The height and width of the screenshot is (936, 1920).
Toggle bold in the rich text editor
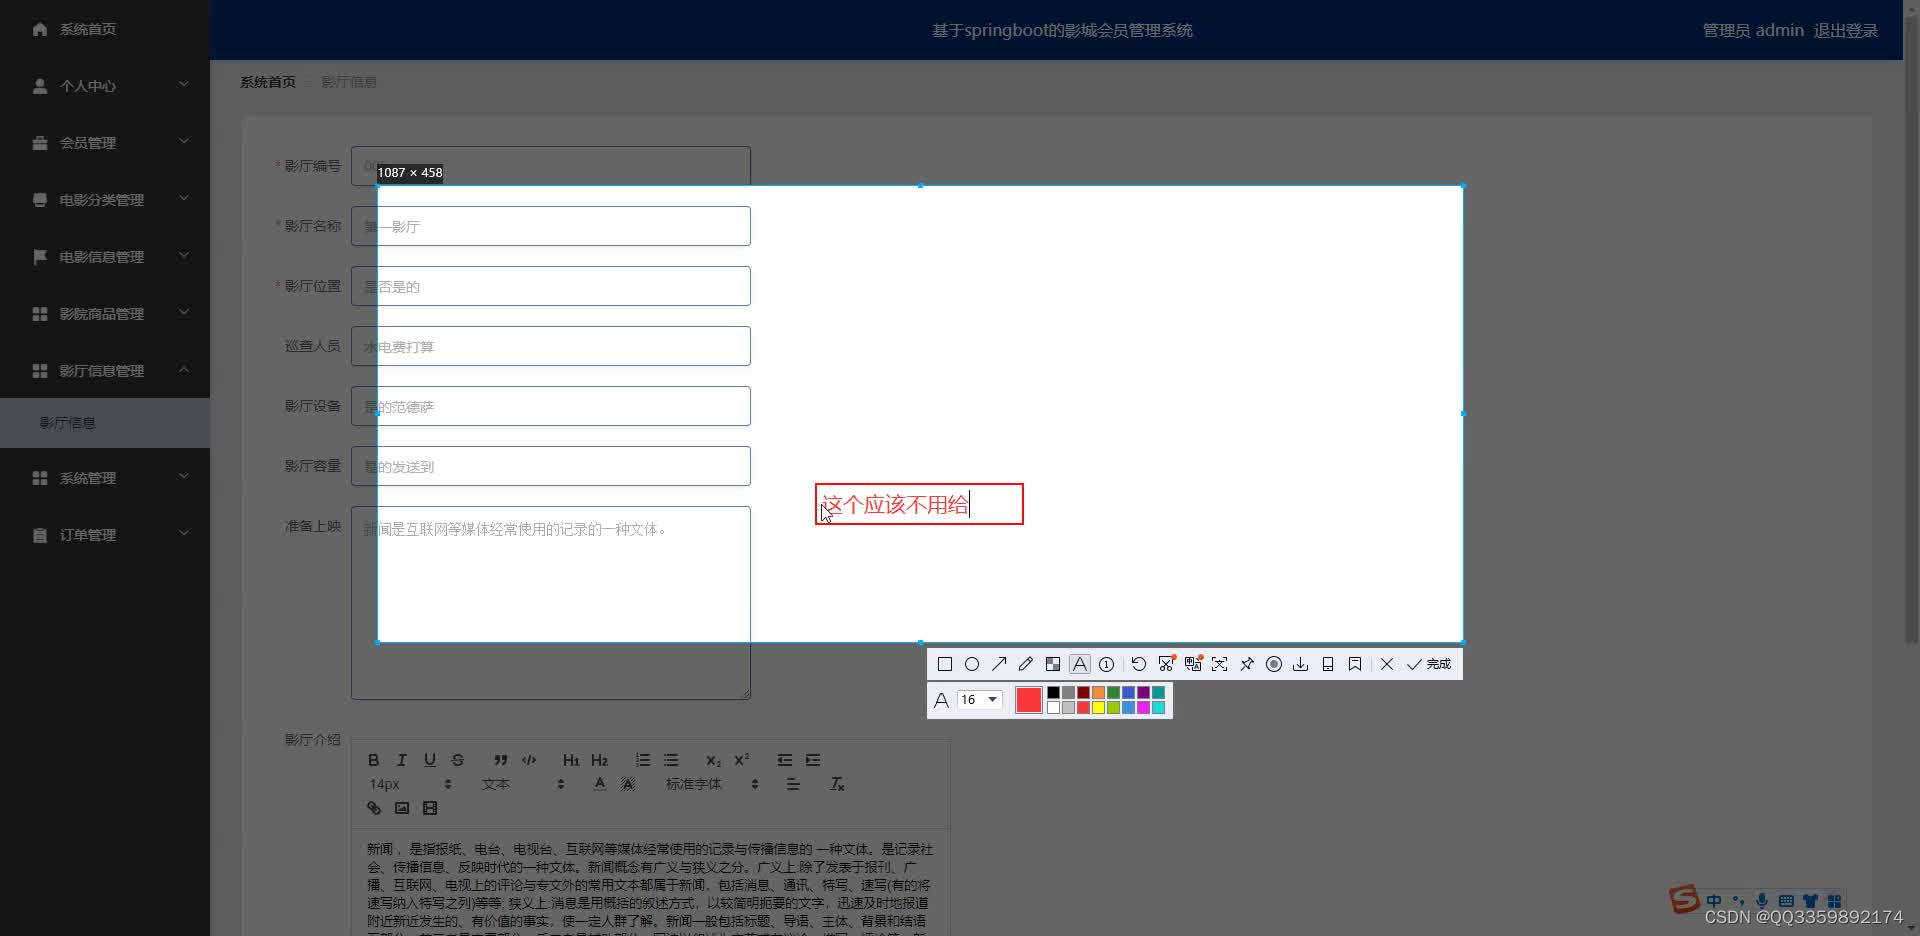pyautogui.click(x=373, y=760)
